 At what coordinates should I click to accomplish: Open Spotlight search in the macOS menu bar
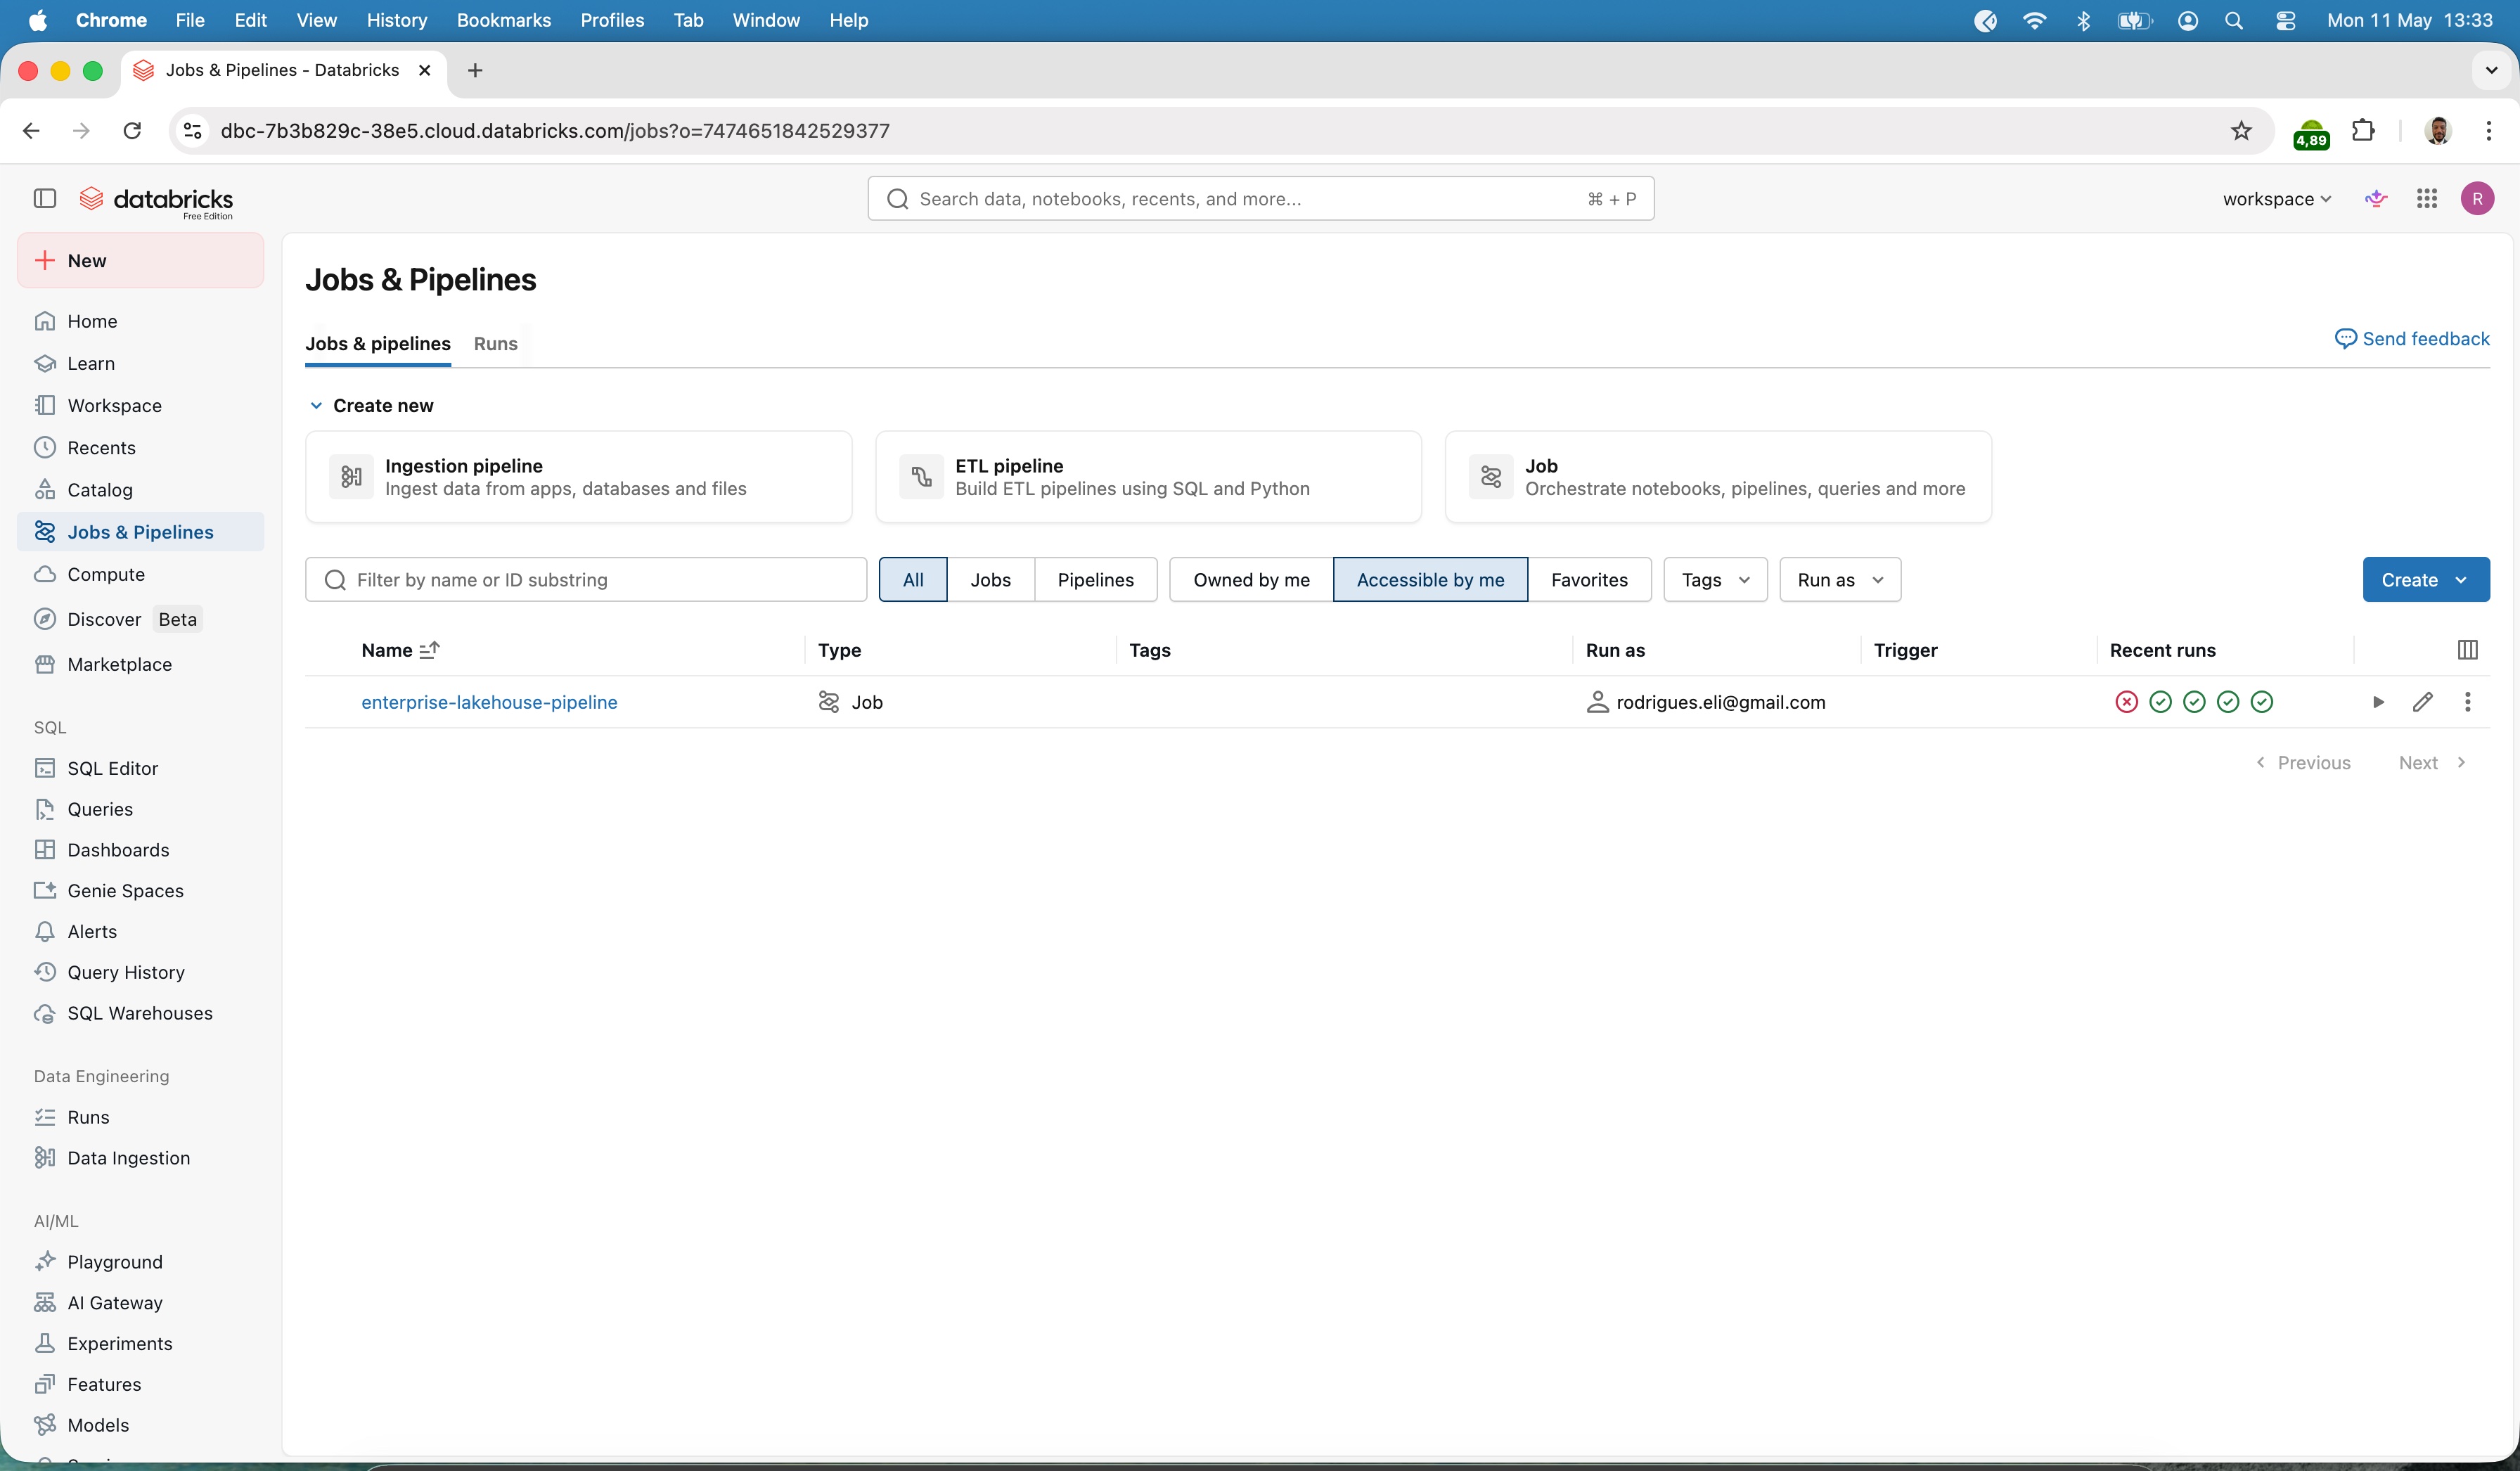2233,20
